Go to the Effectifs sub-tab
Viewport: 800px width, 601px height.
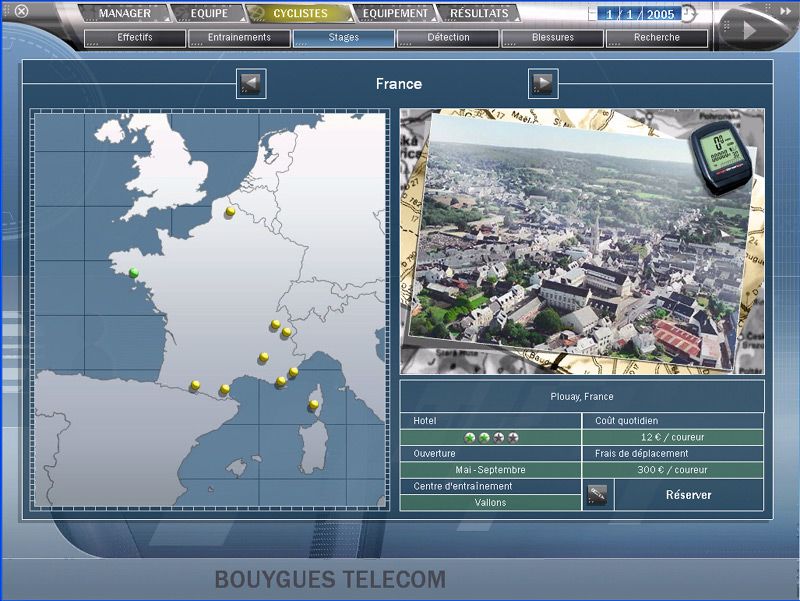135,38
